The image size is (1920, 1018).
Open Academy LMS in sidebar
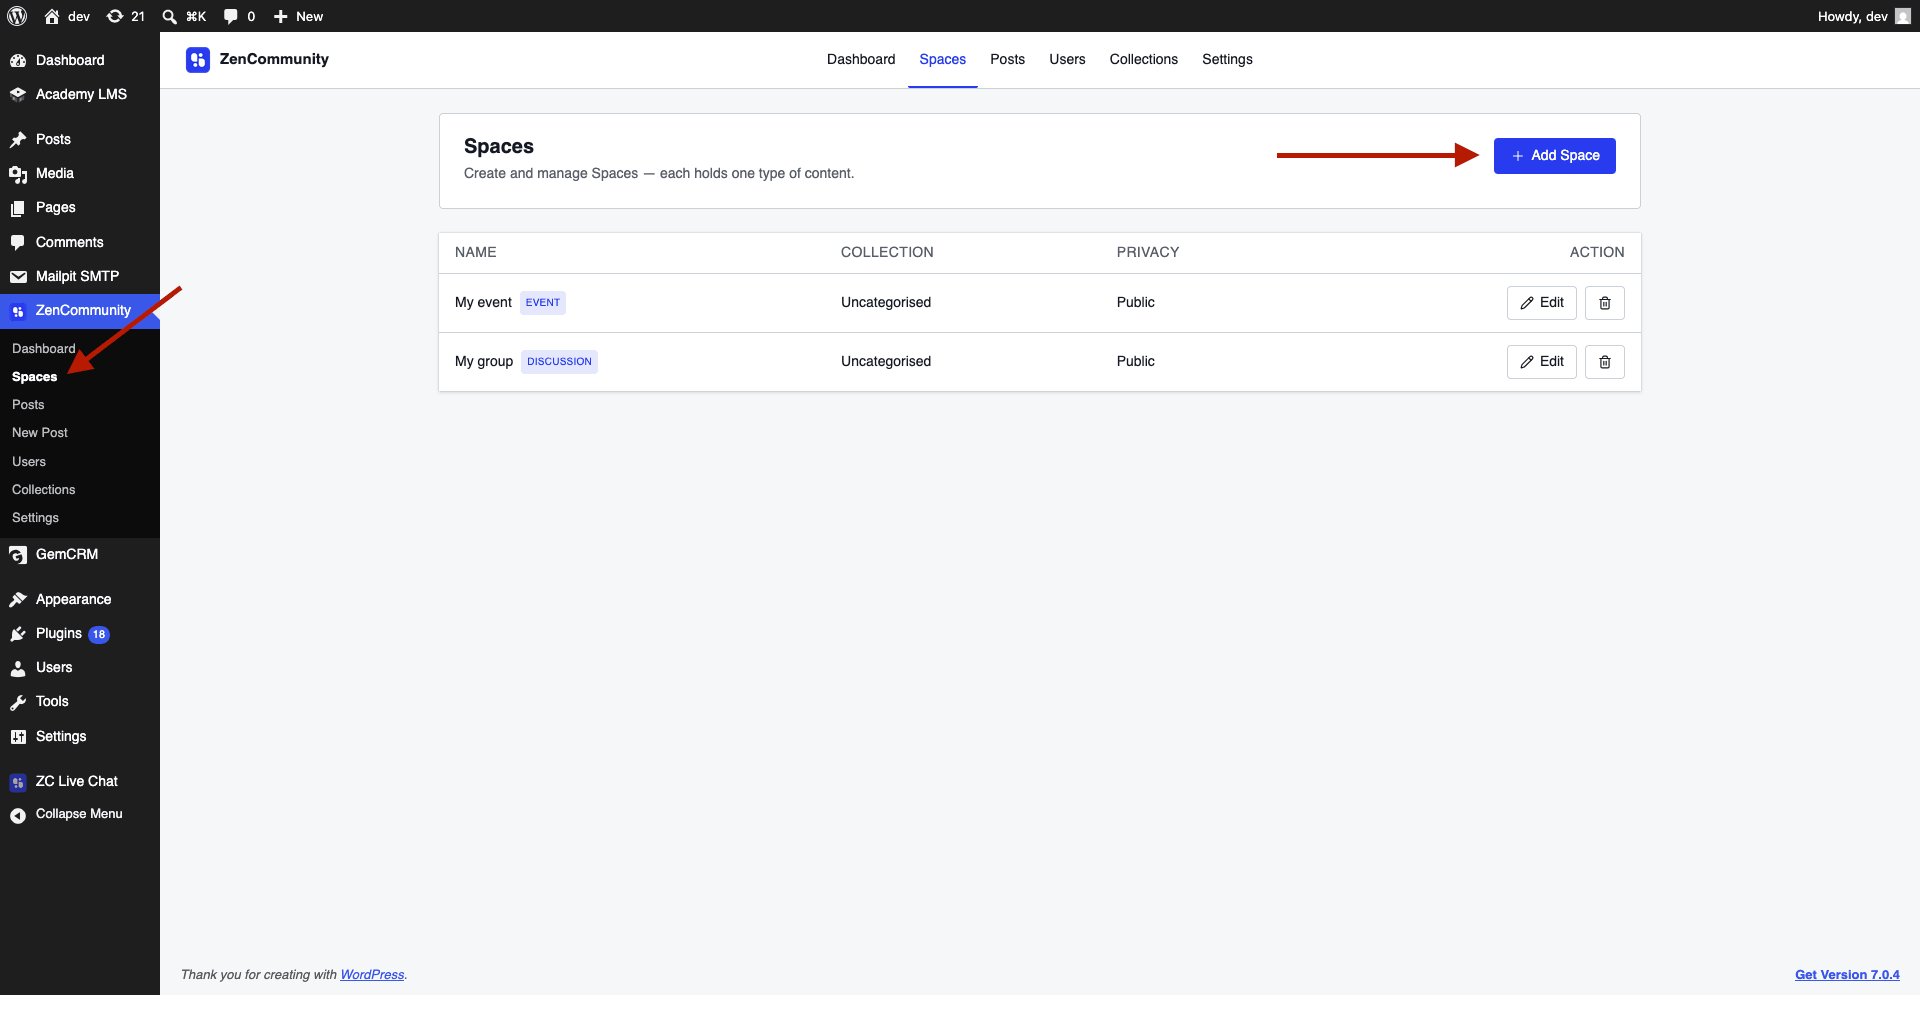[80, 94]
